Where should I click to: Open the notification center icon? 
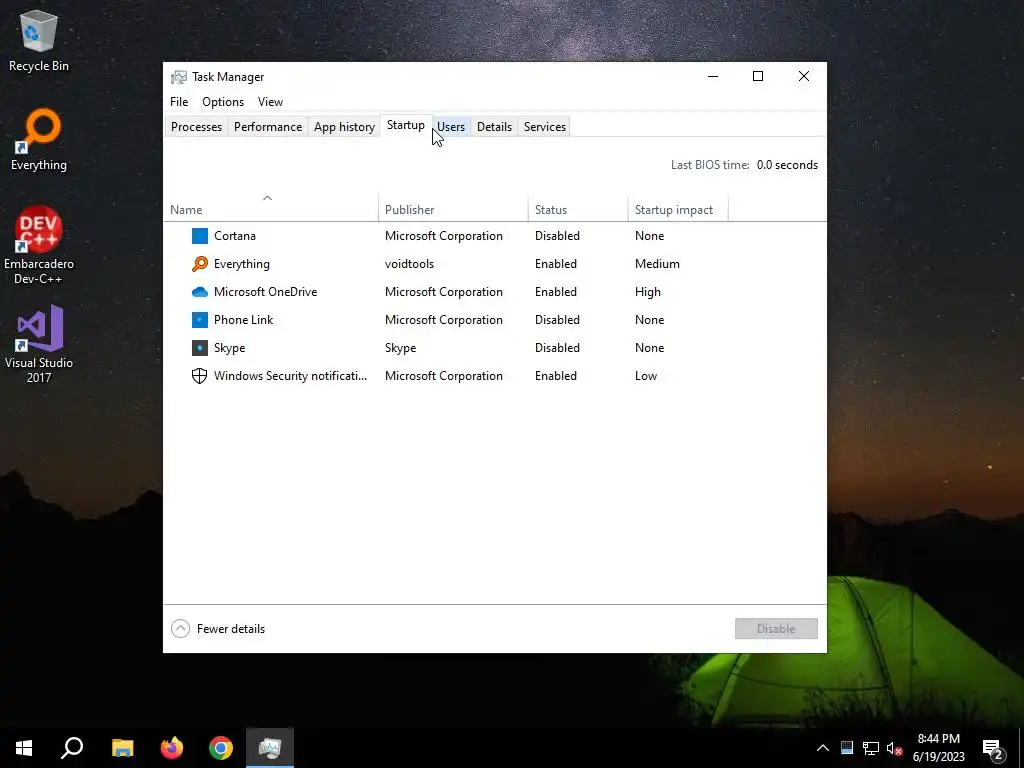click(993, 749)
